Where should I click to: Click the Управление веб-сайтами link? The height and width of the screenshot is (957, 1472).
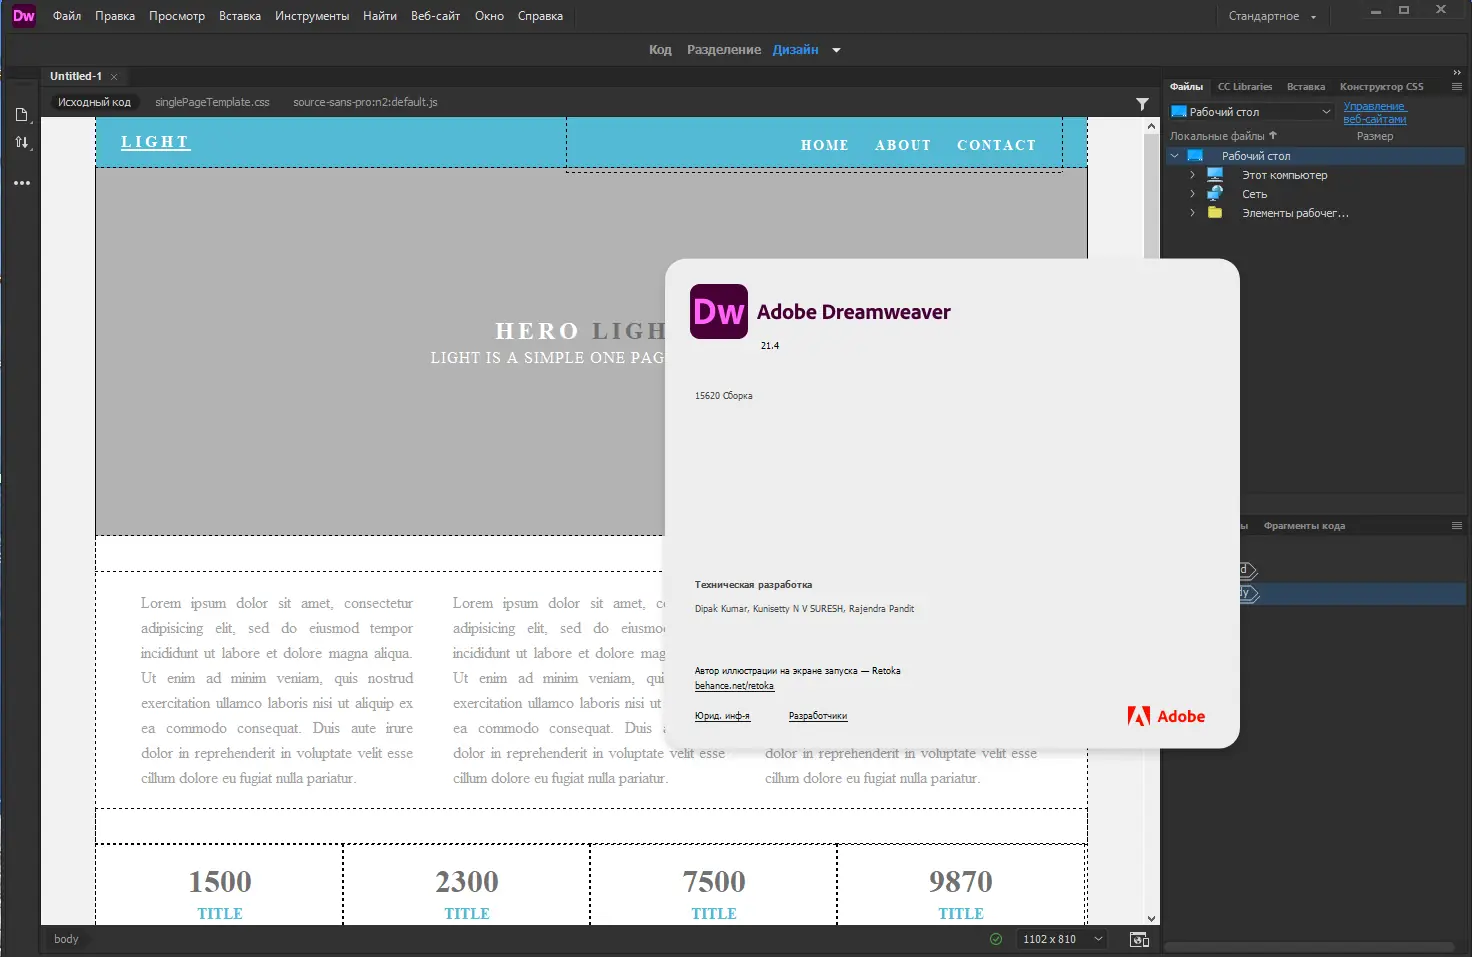coord(1375,113)
